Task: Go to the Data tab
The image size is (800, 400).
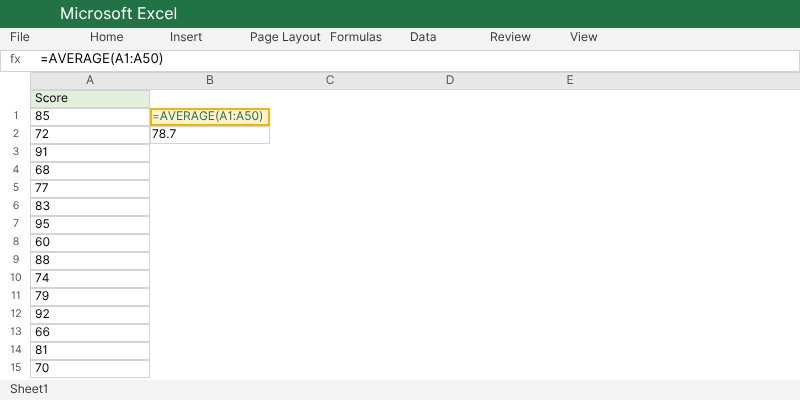Action: point(423,37)
